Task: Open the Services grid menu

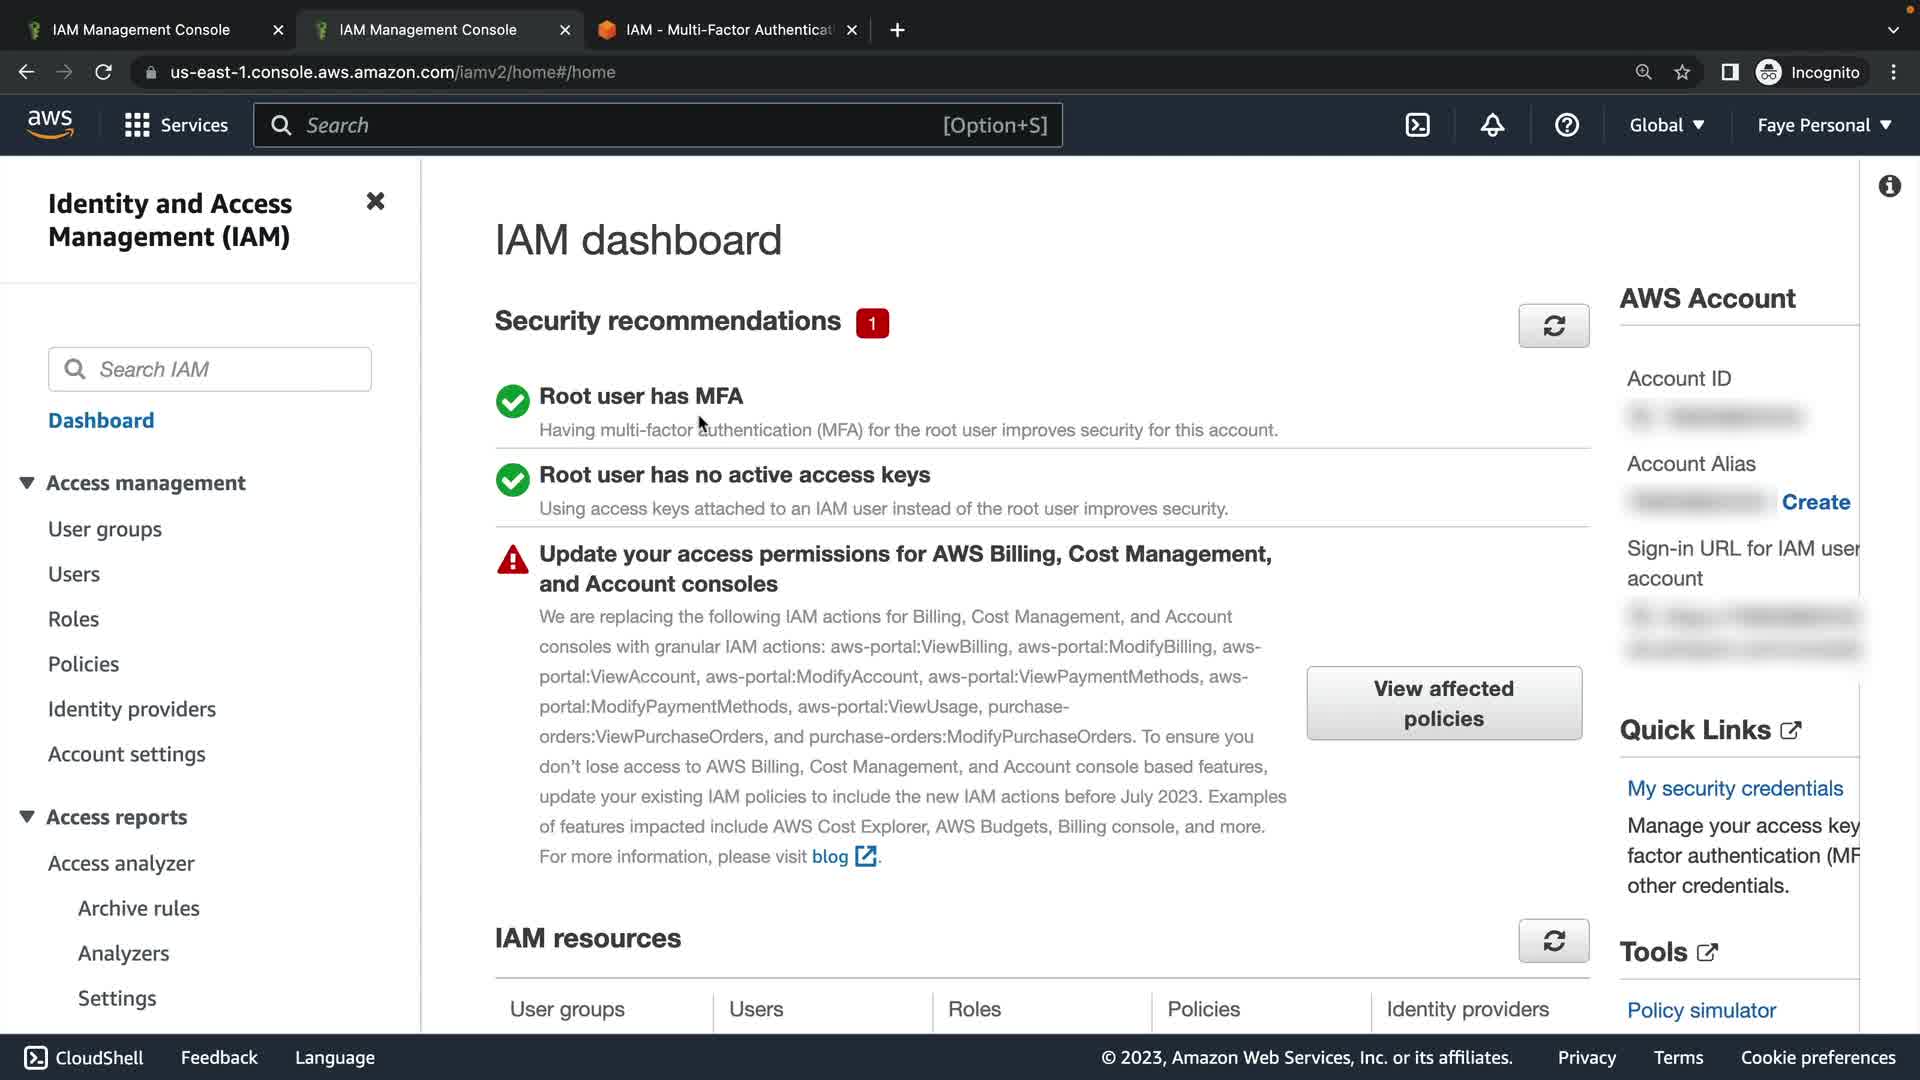Action: click(176, 125)
